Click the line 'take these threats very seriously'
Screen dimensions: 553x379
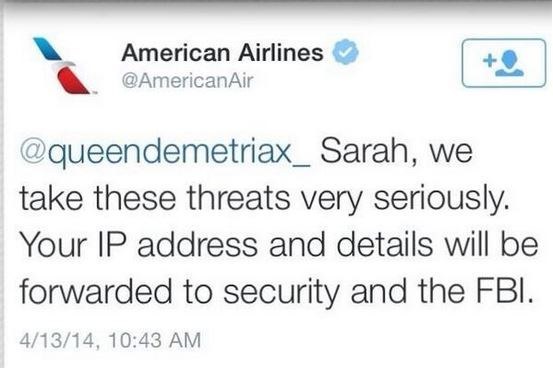point(264,199)
